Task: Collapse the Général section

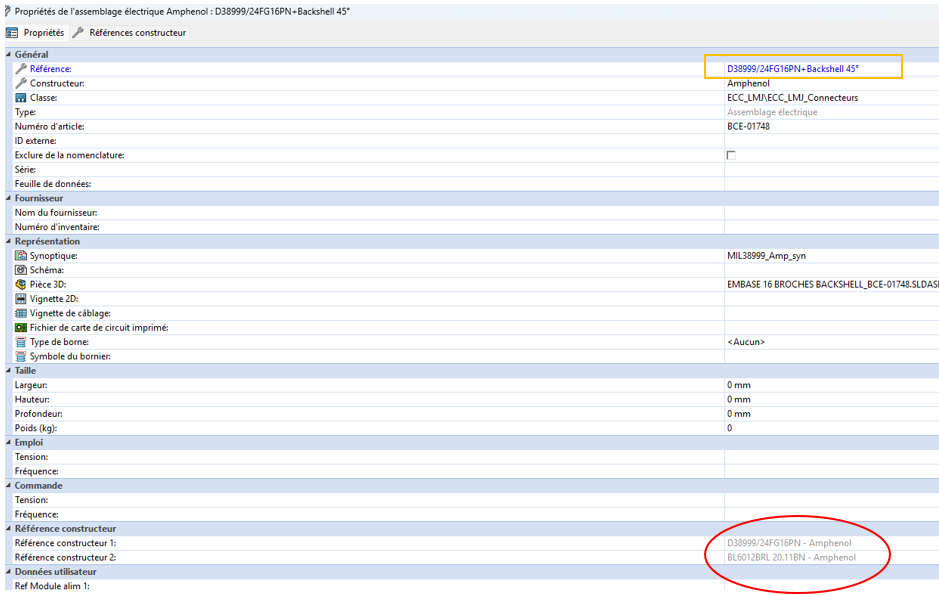Action: 9,54
